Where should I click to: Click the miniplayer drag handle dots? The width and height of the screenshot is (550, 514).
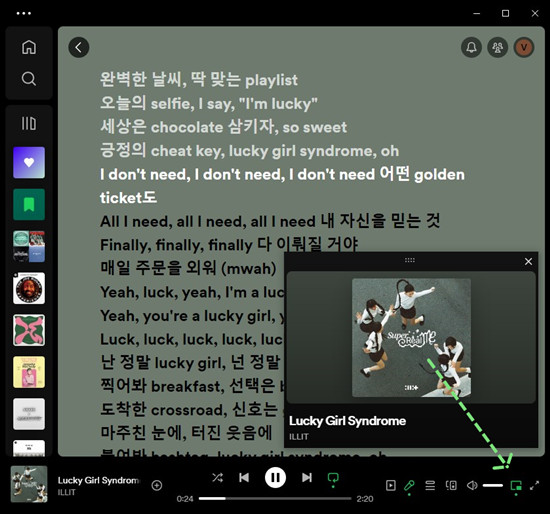tap(410, 260)
